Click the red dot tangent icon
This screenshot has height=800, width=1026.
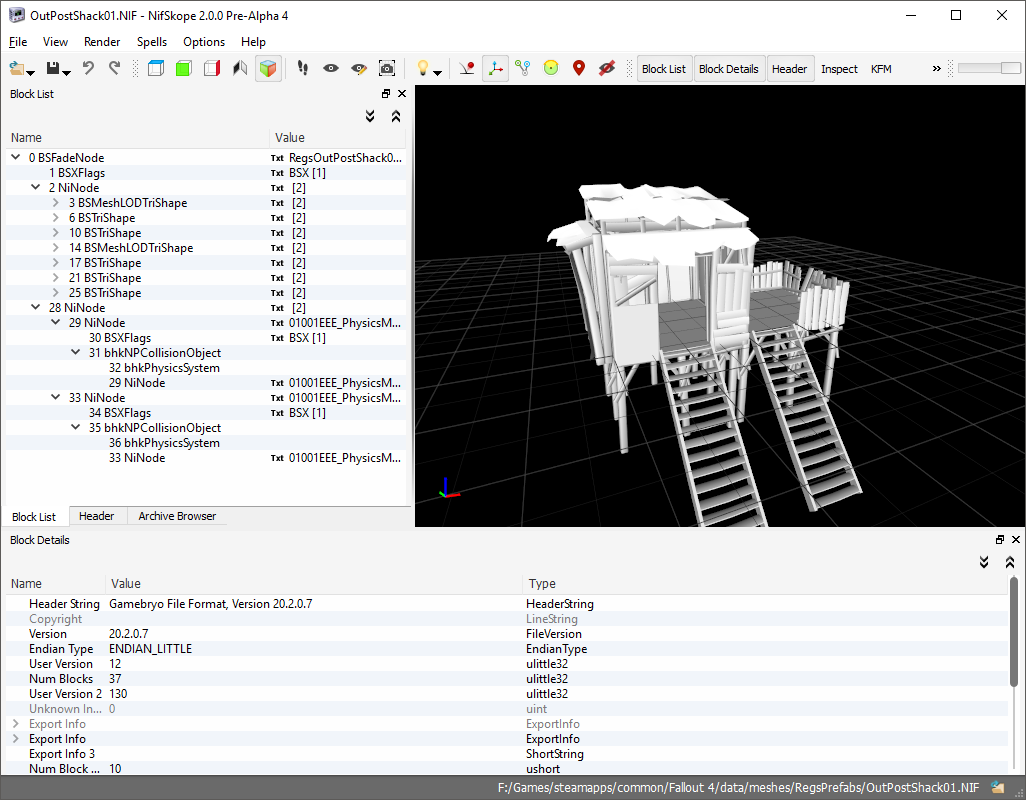(x=467, y=68)
